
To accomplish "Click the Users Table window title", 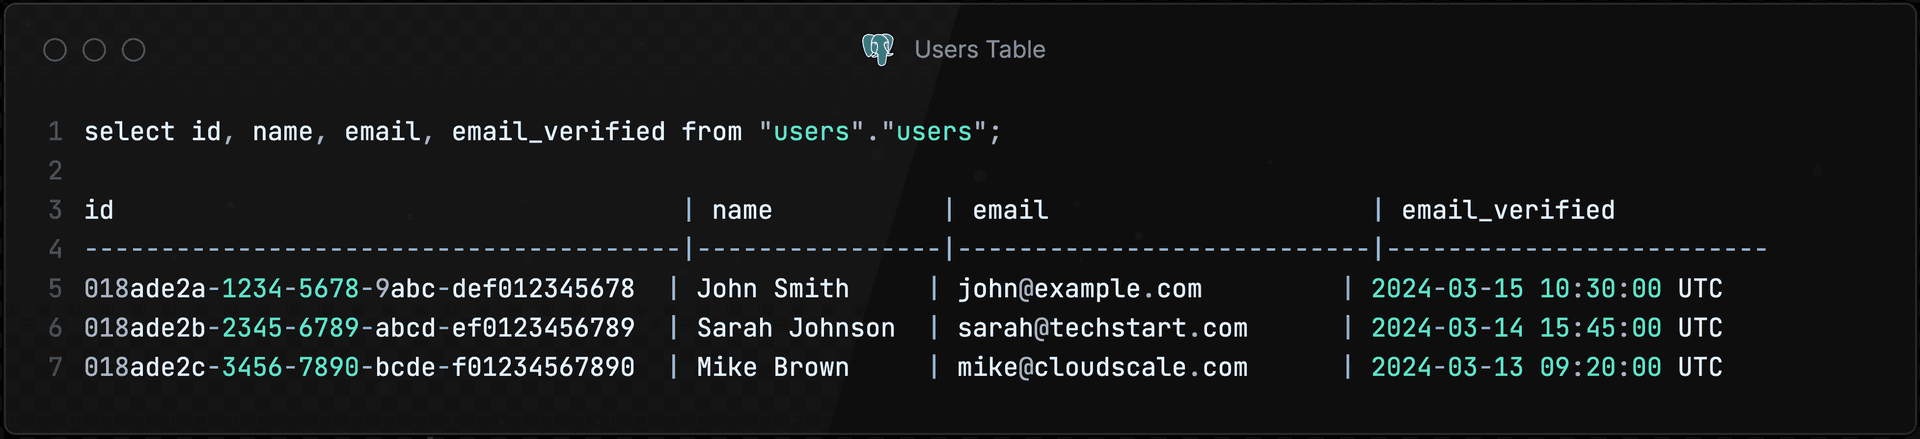I will 979,49.
